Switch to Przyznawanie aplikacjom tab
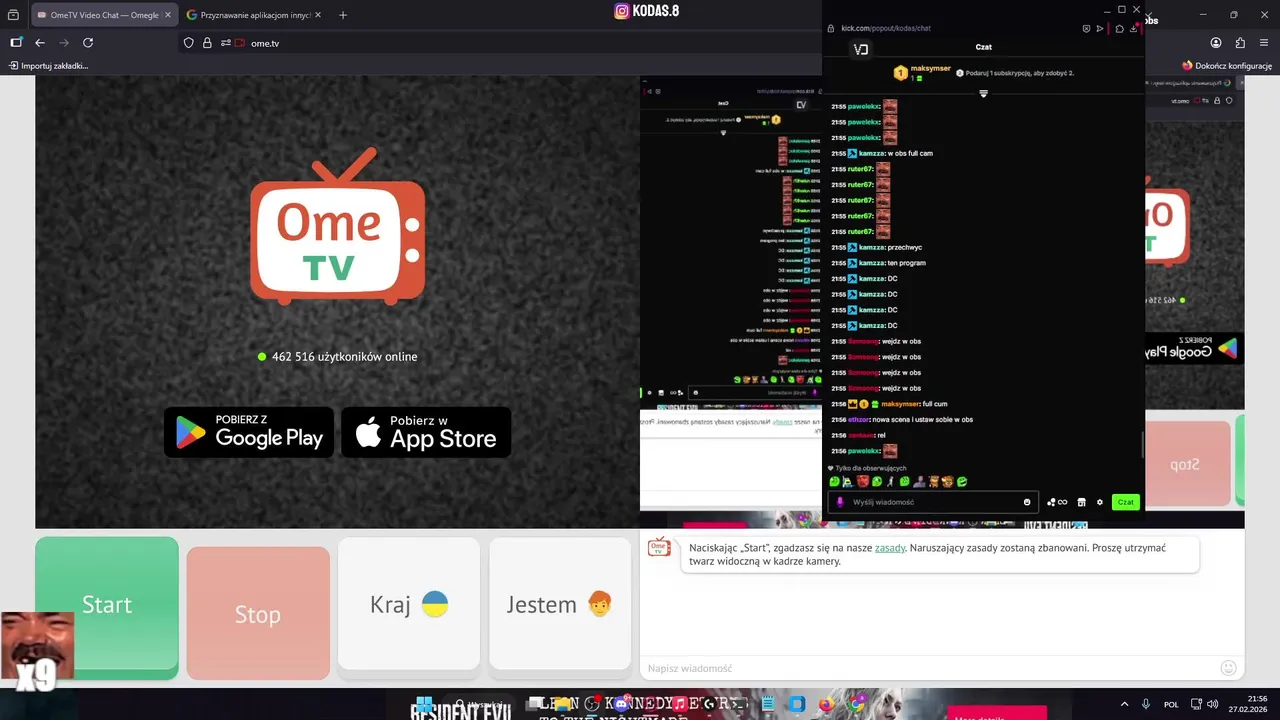The image size is (1280, 720). coord(255,15)
